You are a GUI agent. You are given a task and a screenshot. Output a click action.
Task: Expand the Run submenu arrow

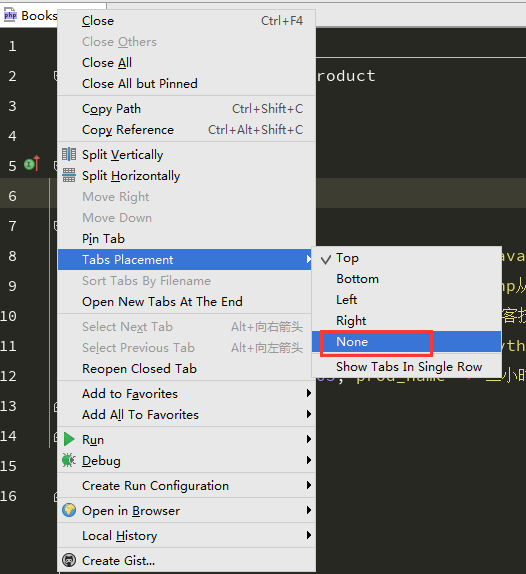coord(309,439)
